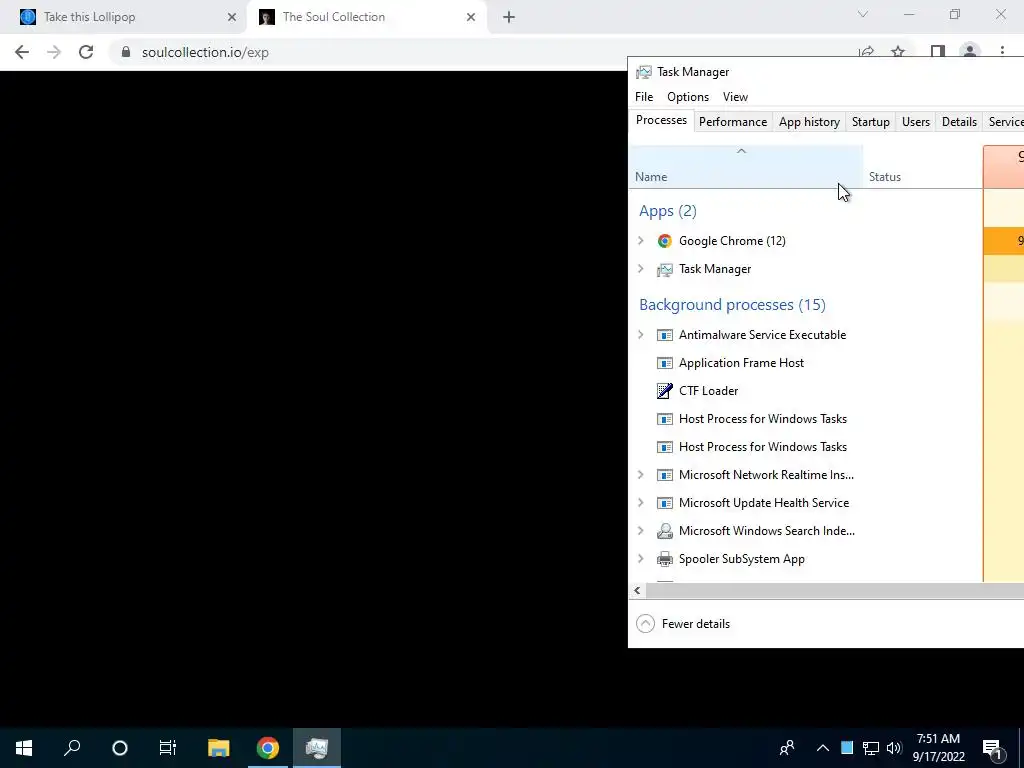
Task: Open Chrome profile avatar
Action: (x=970, y=52)
